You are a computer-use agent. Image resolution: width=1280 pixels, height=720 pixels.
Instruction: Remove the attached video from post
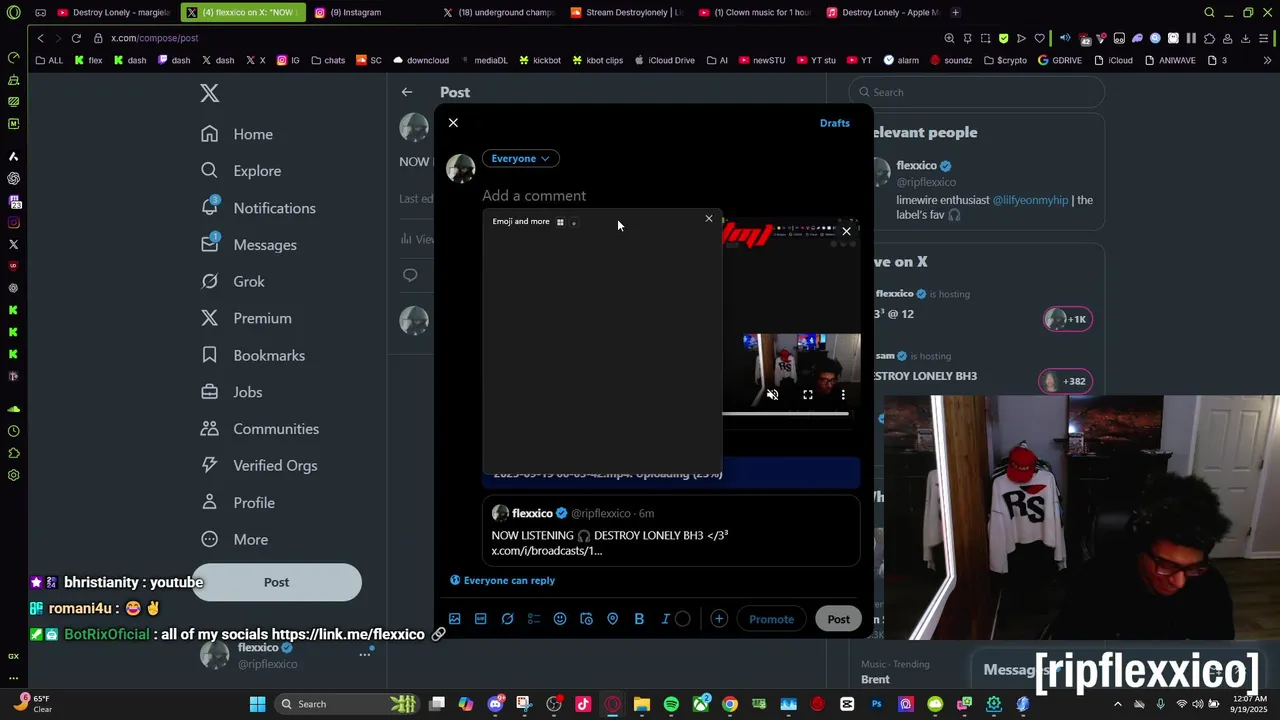846,231
